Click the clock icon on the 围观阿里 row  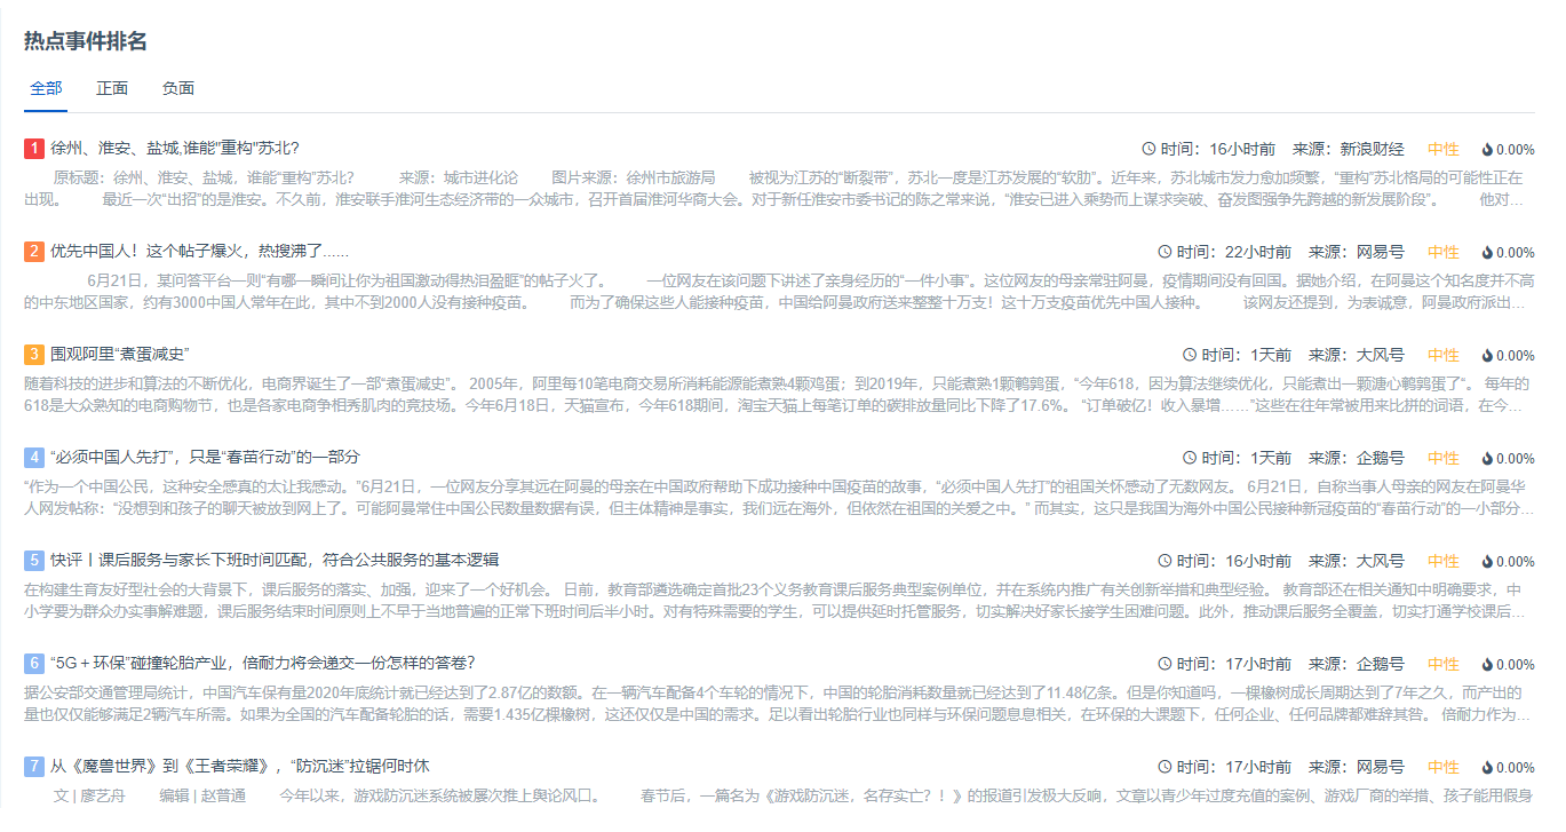[x=1190, y=355]
